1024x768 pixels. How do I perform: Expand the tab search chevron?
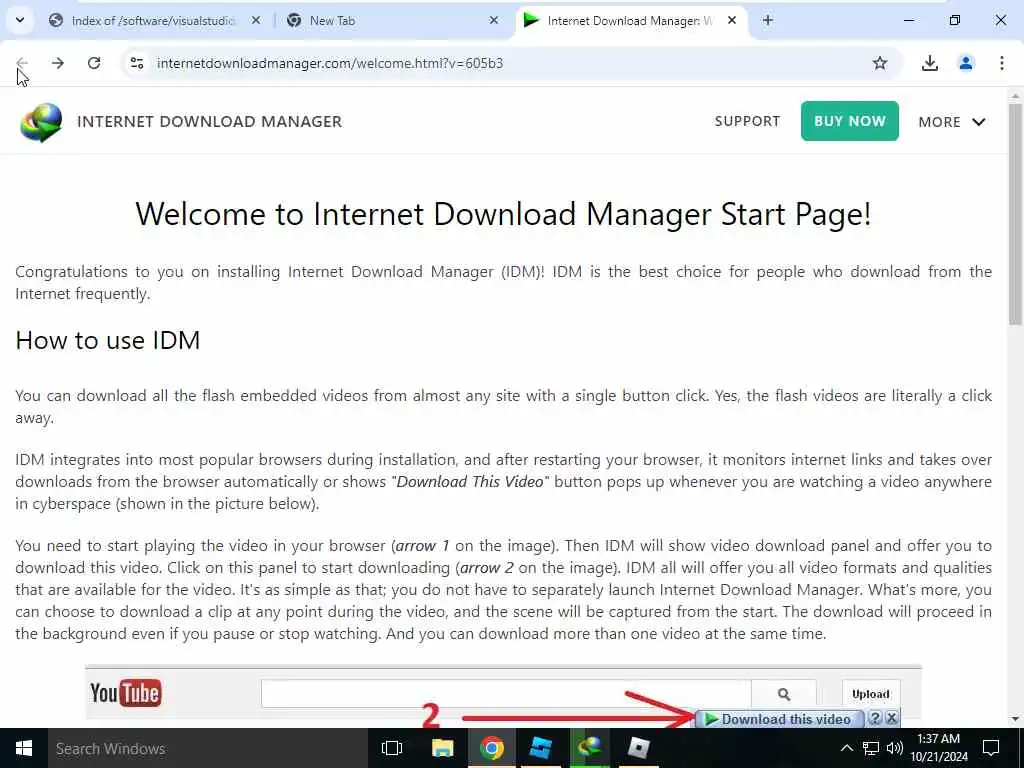(20, 20)
